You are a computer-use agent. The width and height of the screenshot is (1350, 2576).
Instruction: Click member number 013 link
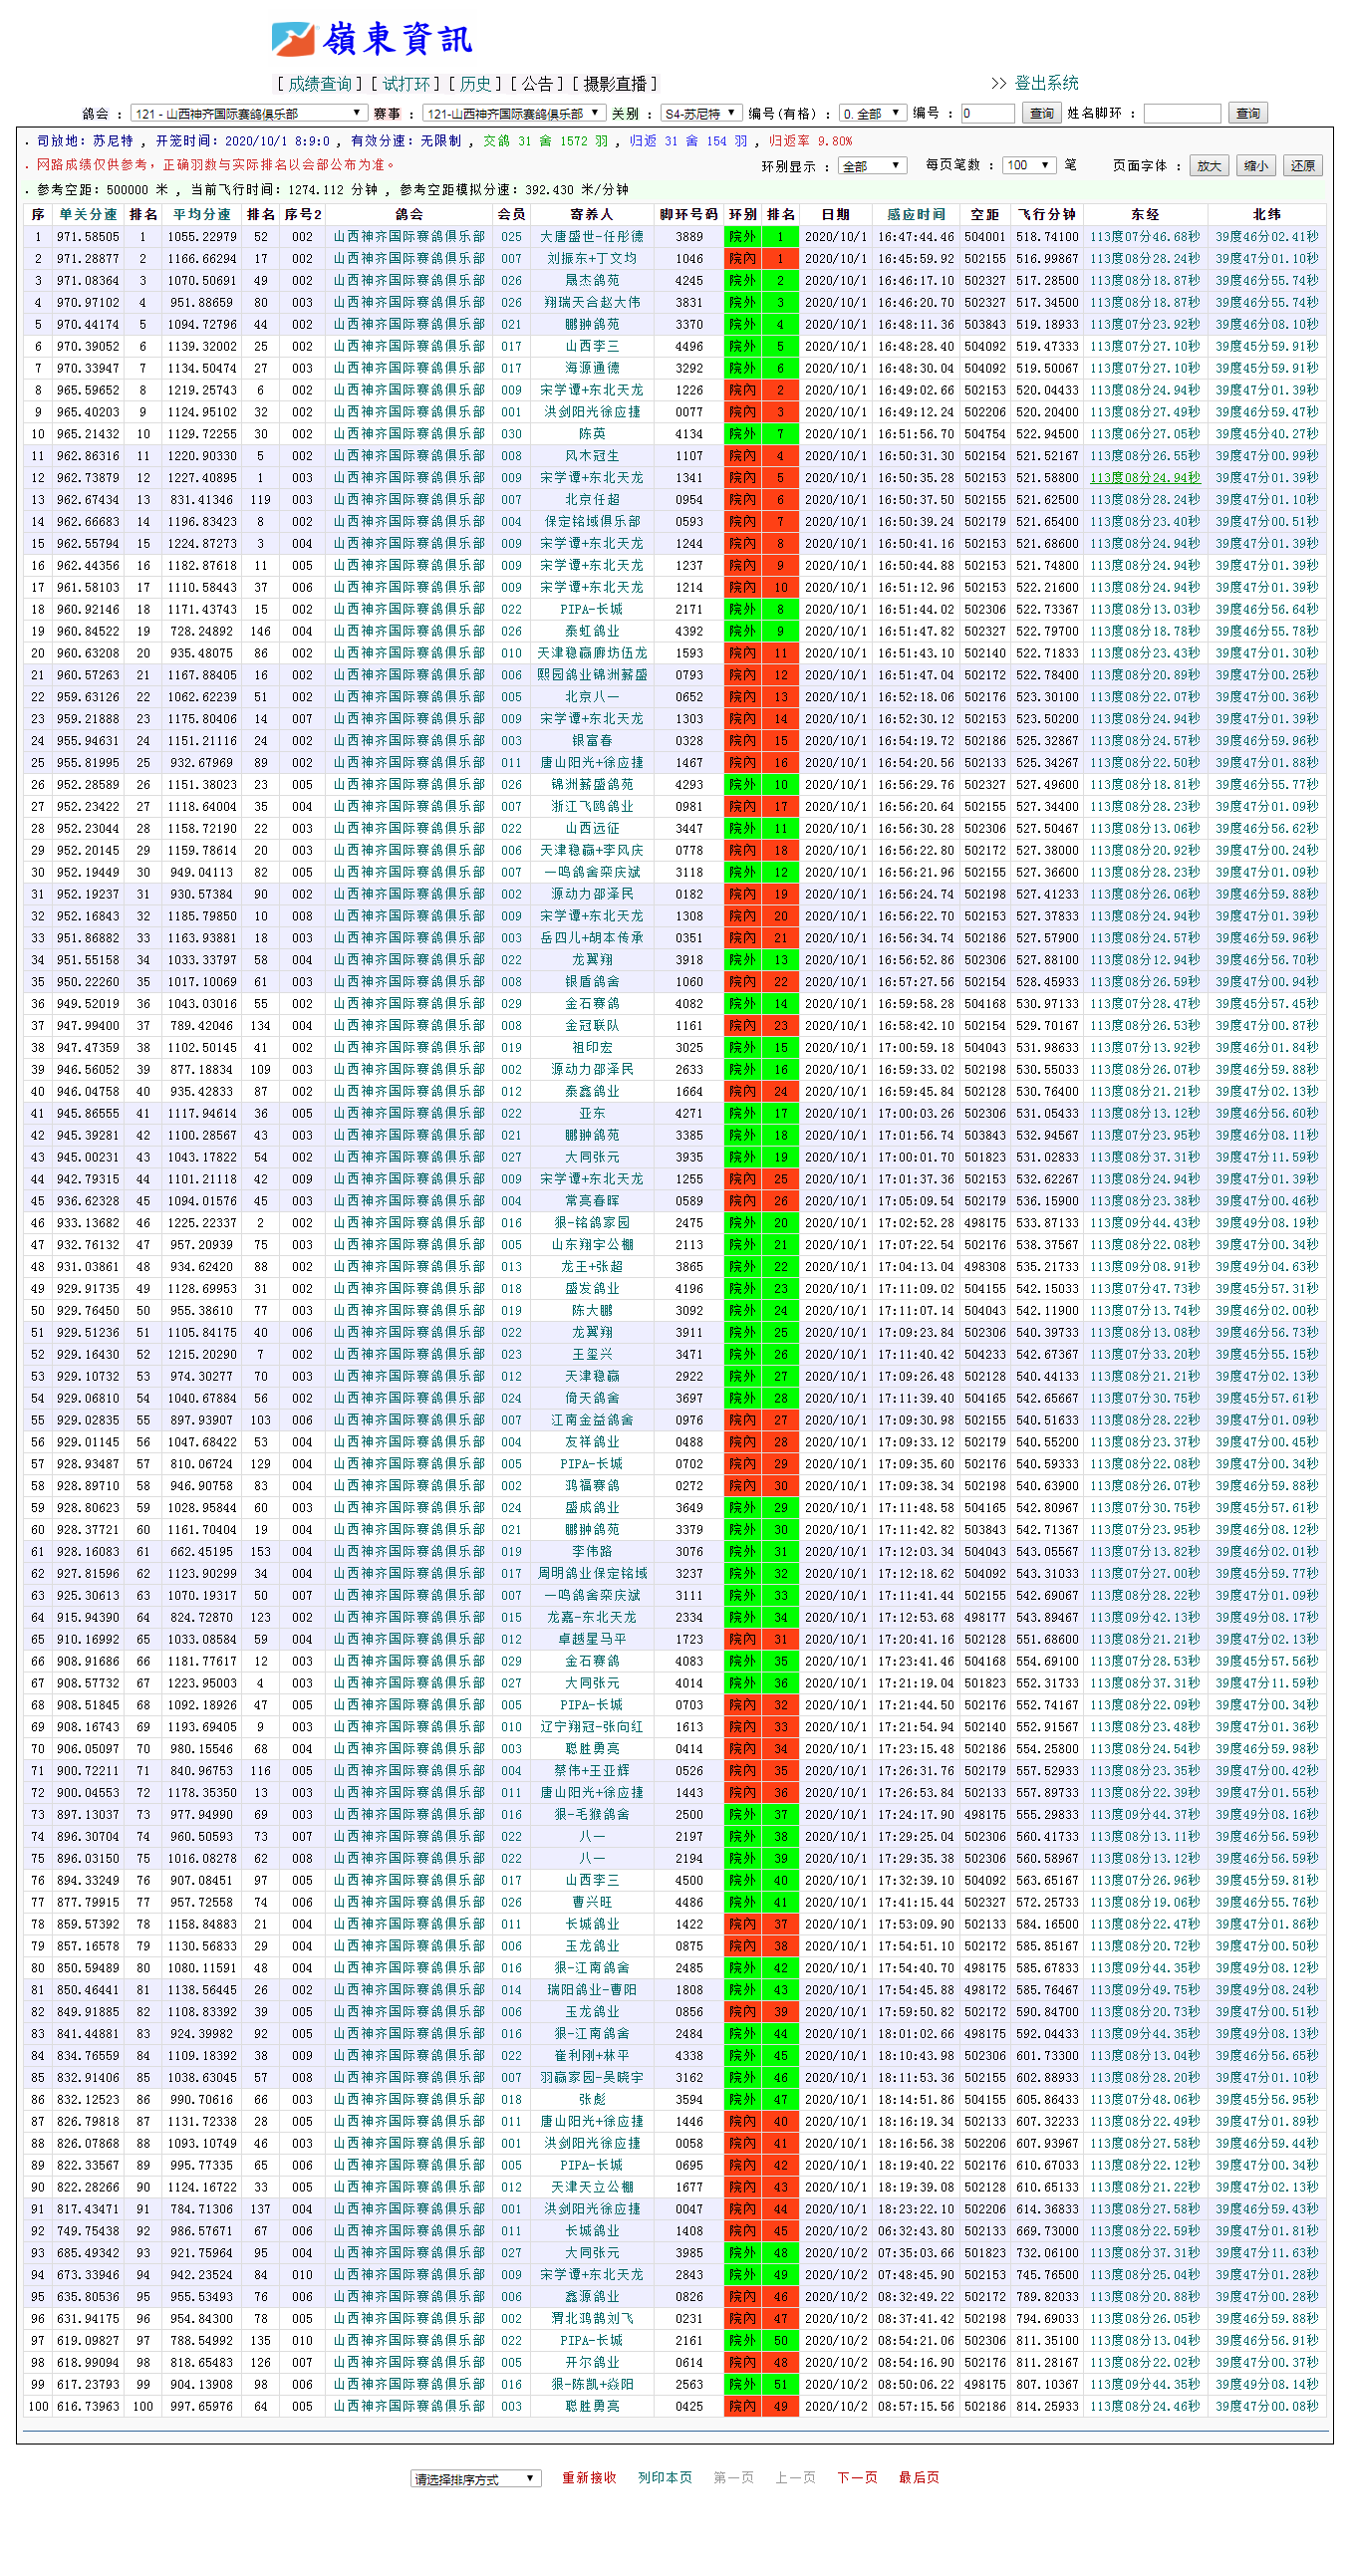click(x=511, y=1267)
